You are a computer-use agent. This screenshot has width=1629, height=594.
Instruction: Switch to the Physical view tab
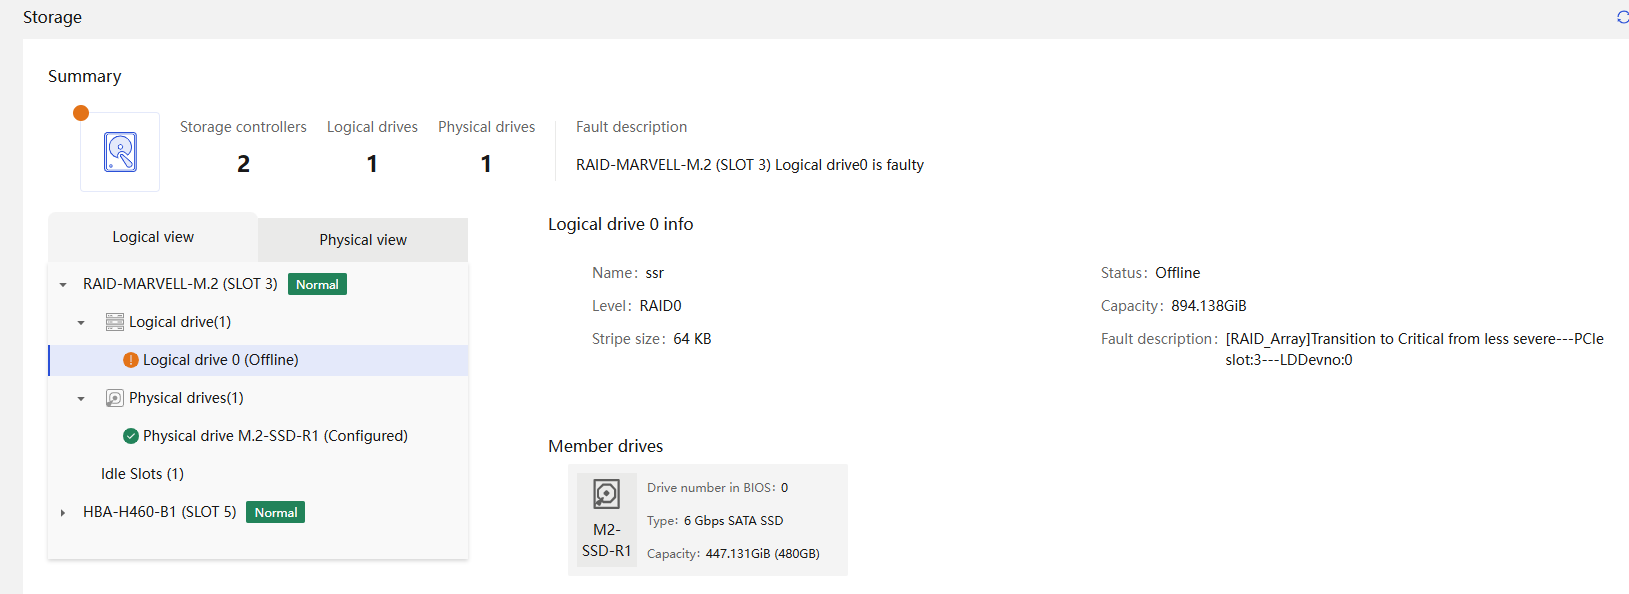(x=363, y=240)
